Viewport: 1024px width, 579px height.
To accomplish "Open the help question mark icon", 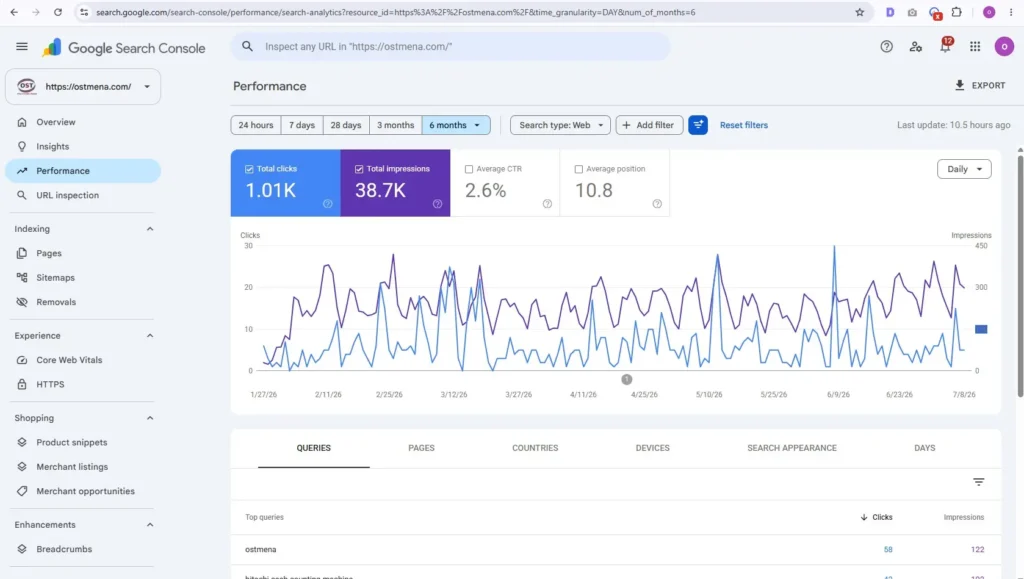I will 886,46.
